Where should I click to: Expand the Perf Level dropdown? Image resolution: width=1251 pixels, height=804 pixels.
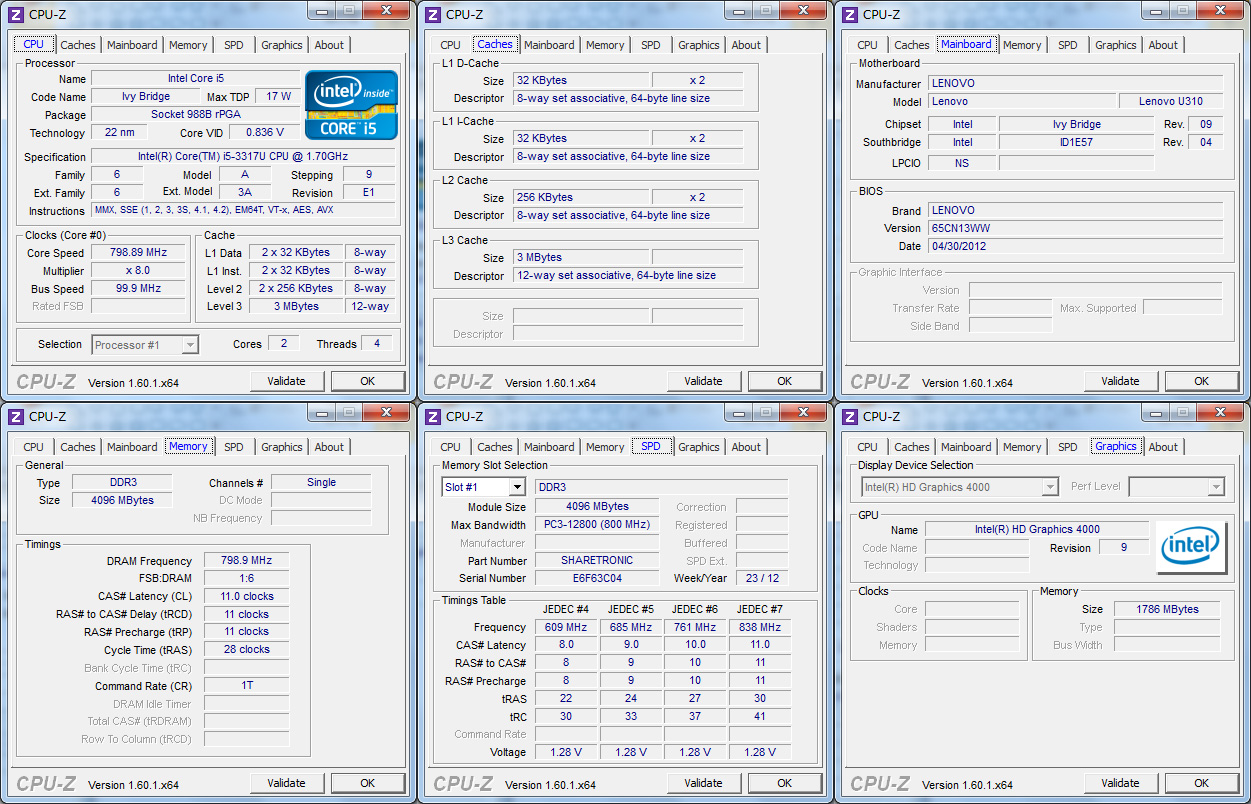pos(1215,487)
